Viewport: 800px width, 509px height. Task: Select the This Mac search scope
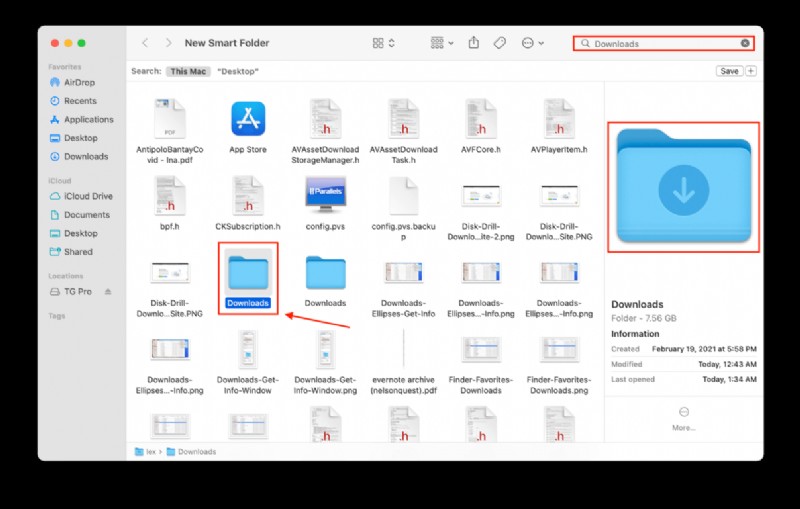coord(188,71)
